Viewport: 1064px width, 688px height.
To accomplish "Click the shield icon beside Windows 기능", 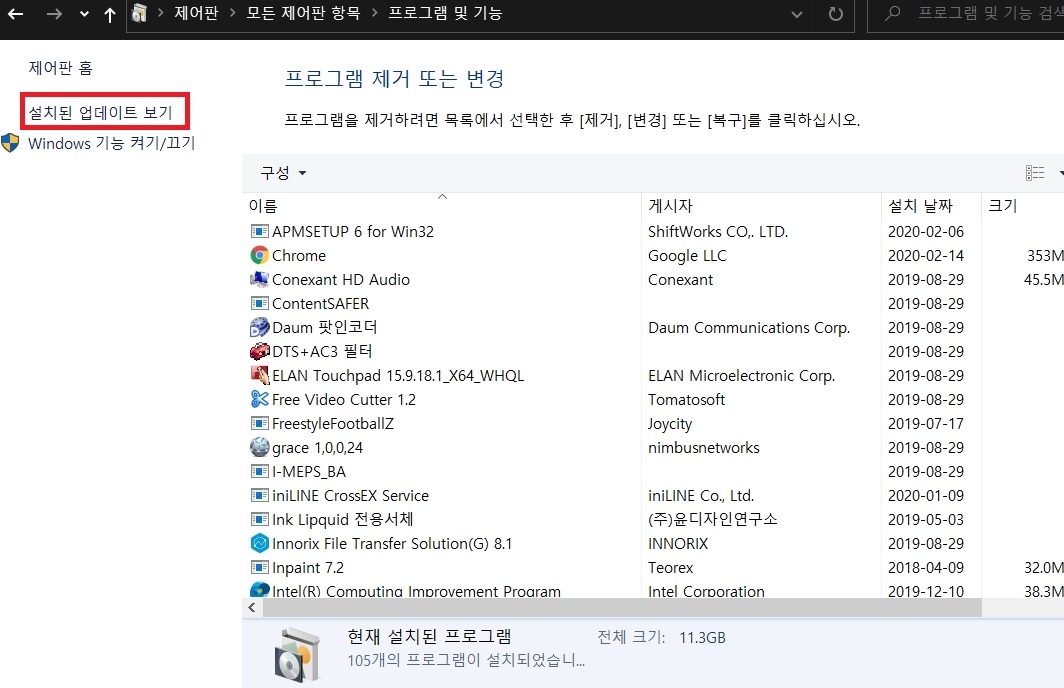I will click(x=10, y=143).
